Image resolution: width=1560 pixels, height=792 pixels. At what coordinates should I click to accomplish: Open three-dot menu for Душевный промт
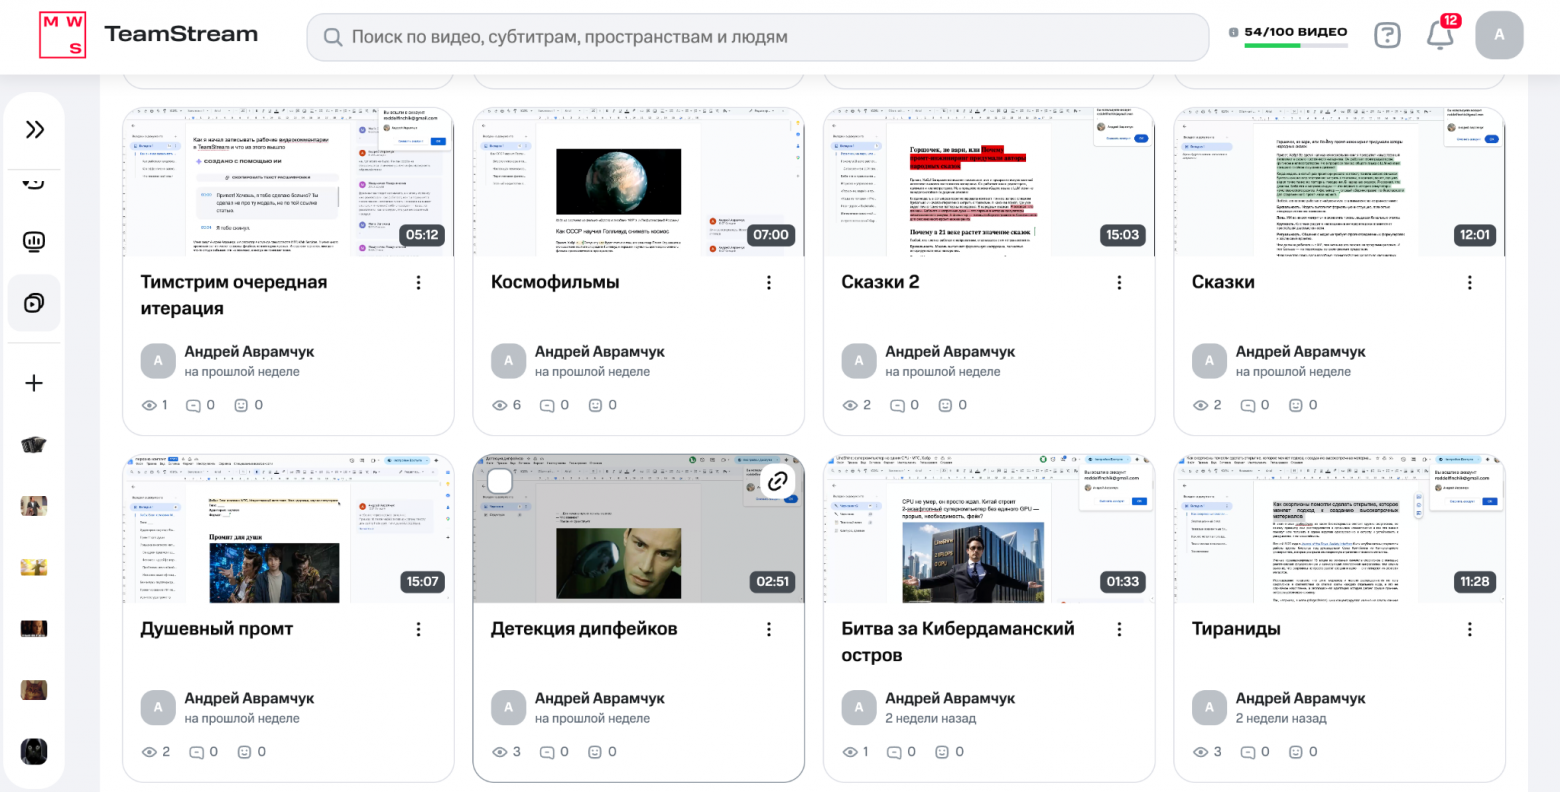[418, 630]
